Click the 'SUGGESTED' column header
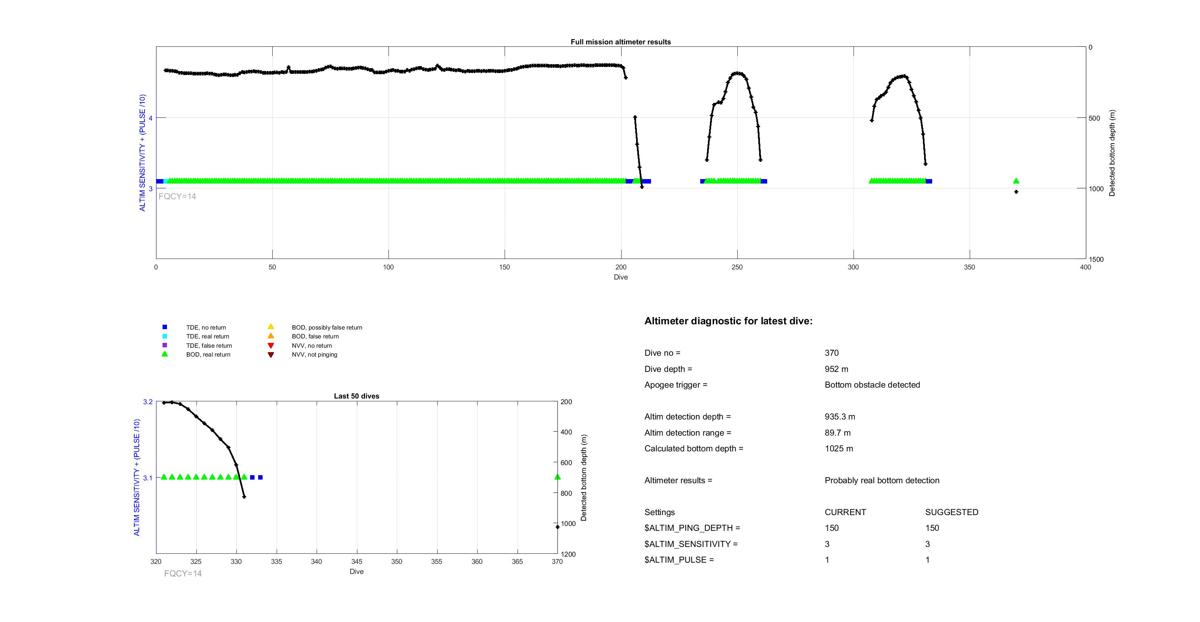This screenshot has width=1200, height=622. [x=952, y=512]
